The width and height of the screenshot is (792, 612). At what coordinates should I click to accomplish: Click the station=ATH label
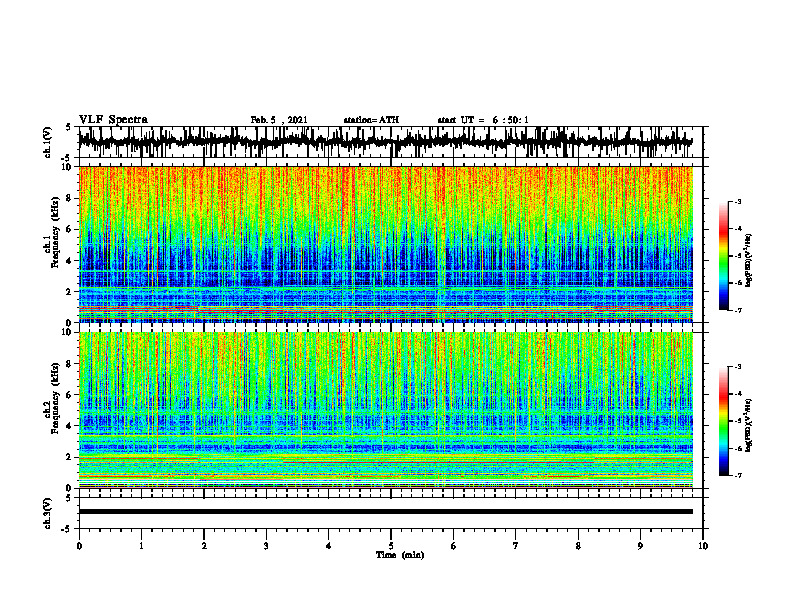[371, 120]
